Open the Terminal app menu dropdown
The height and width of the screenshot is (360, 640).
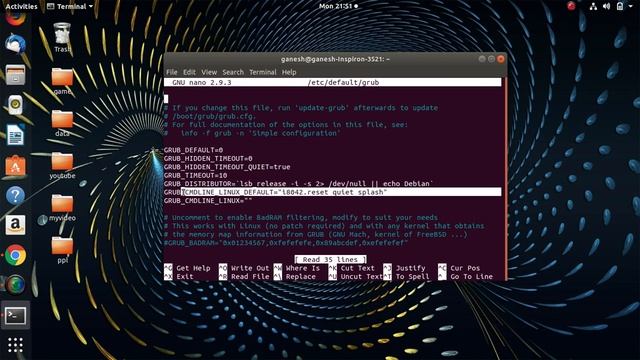pyautogui.click(x=70, y=6)
